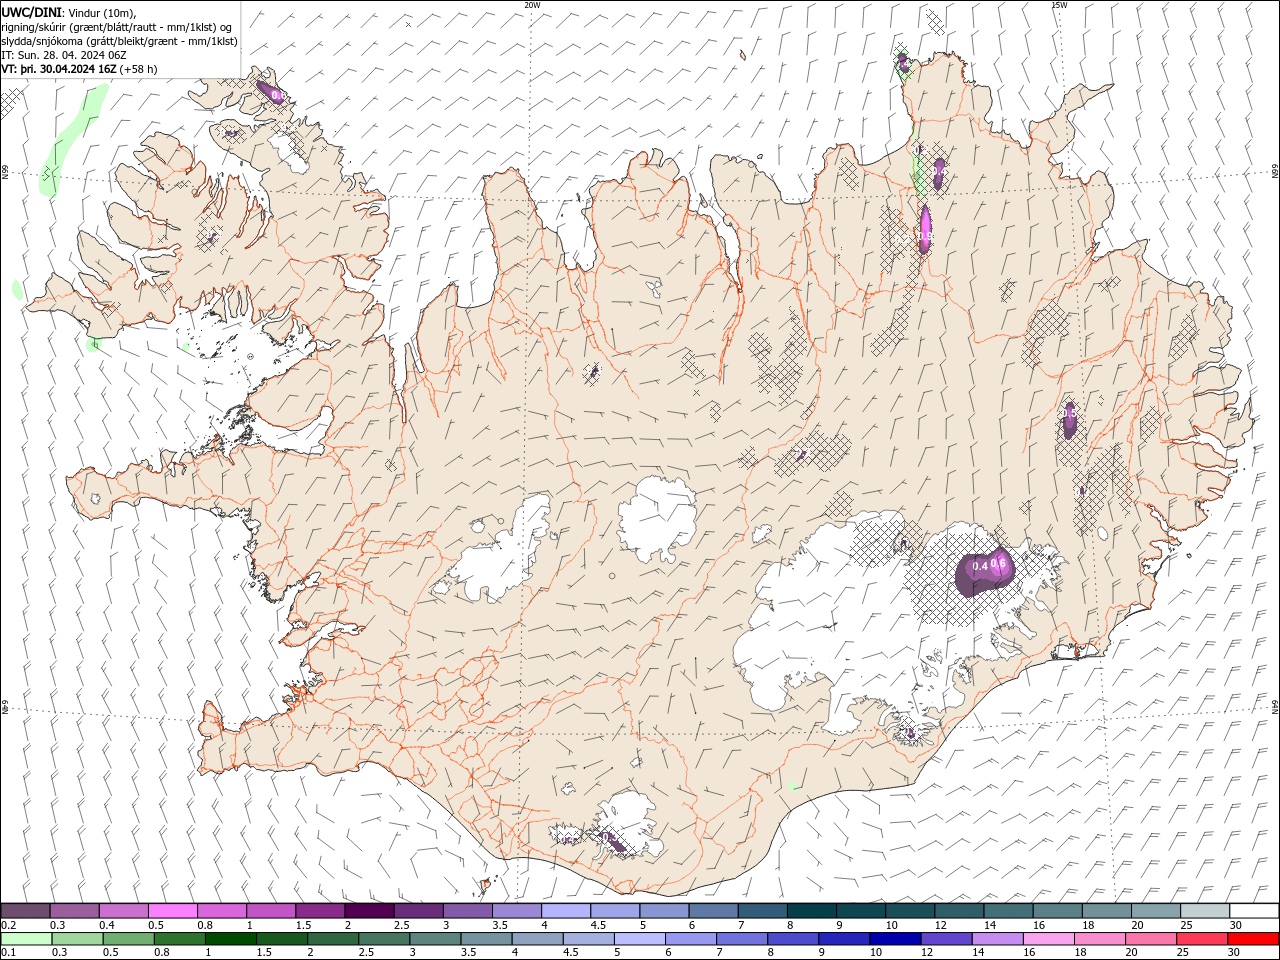Select the 'rigning/skúrir' legend description line
The height and width of the screenshot is (960, 1280).
point(117,27)
